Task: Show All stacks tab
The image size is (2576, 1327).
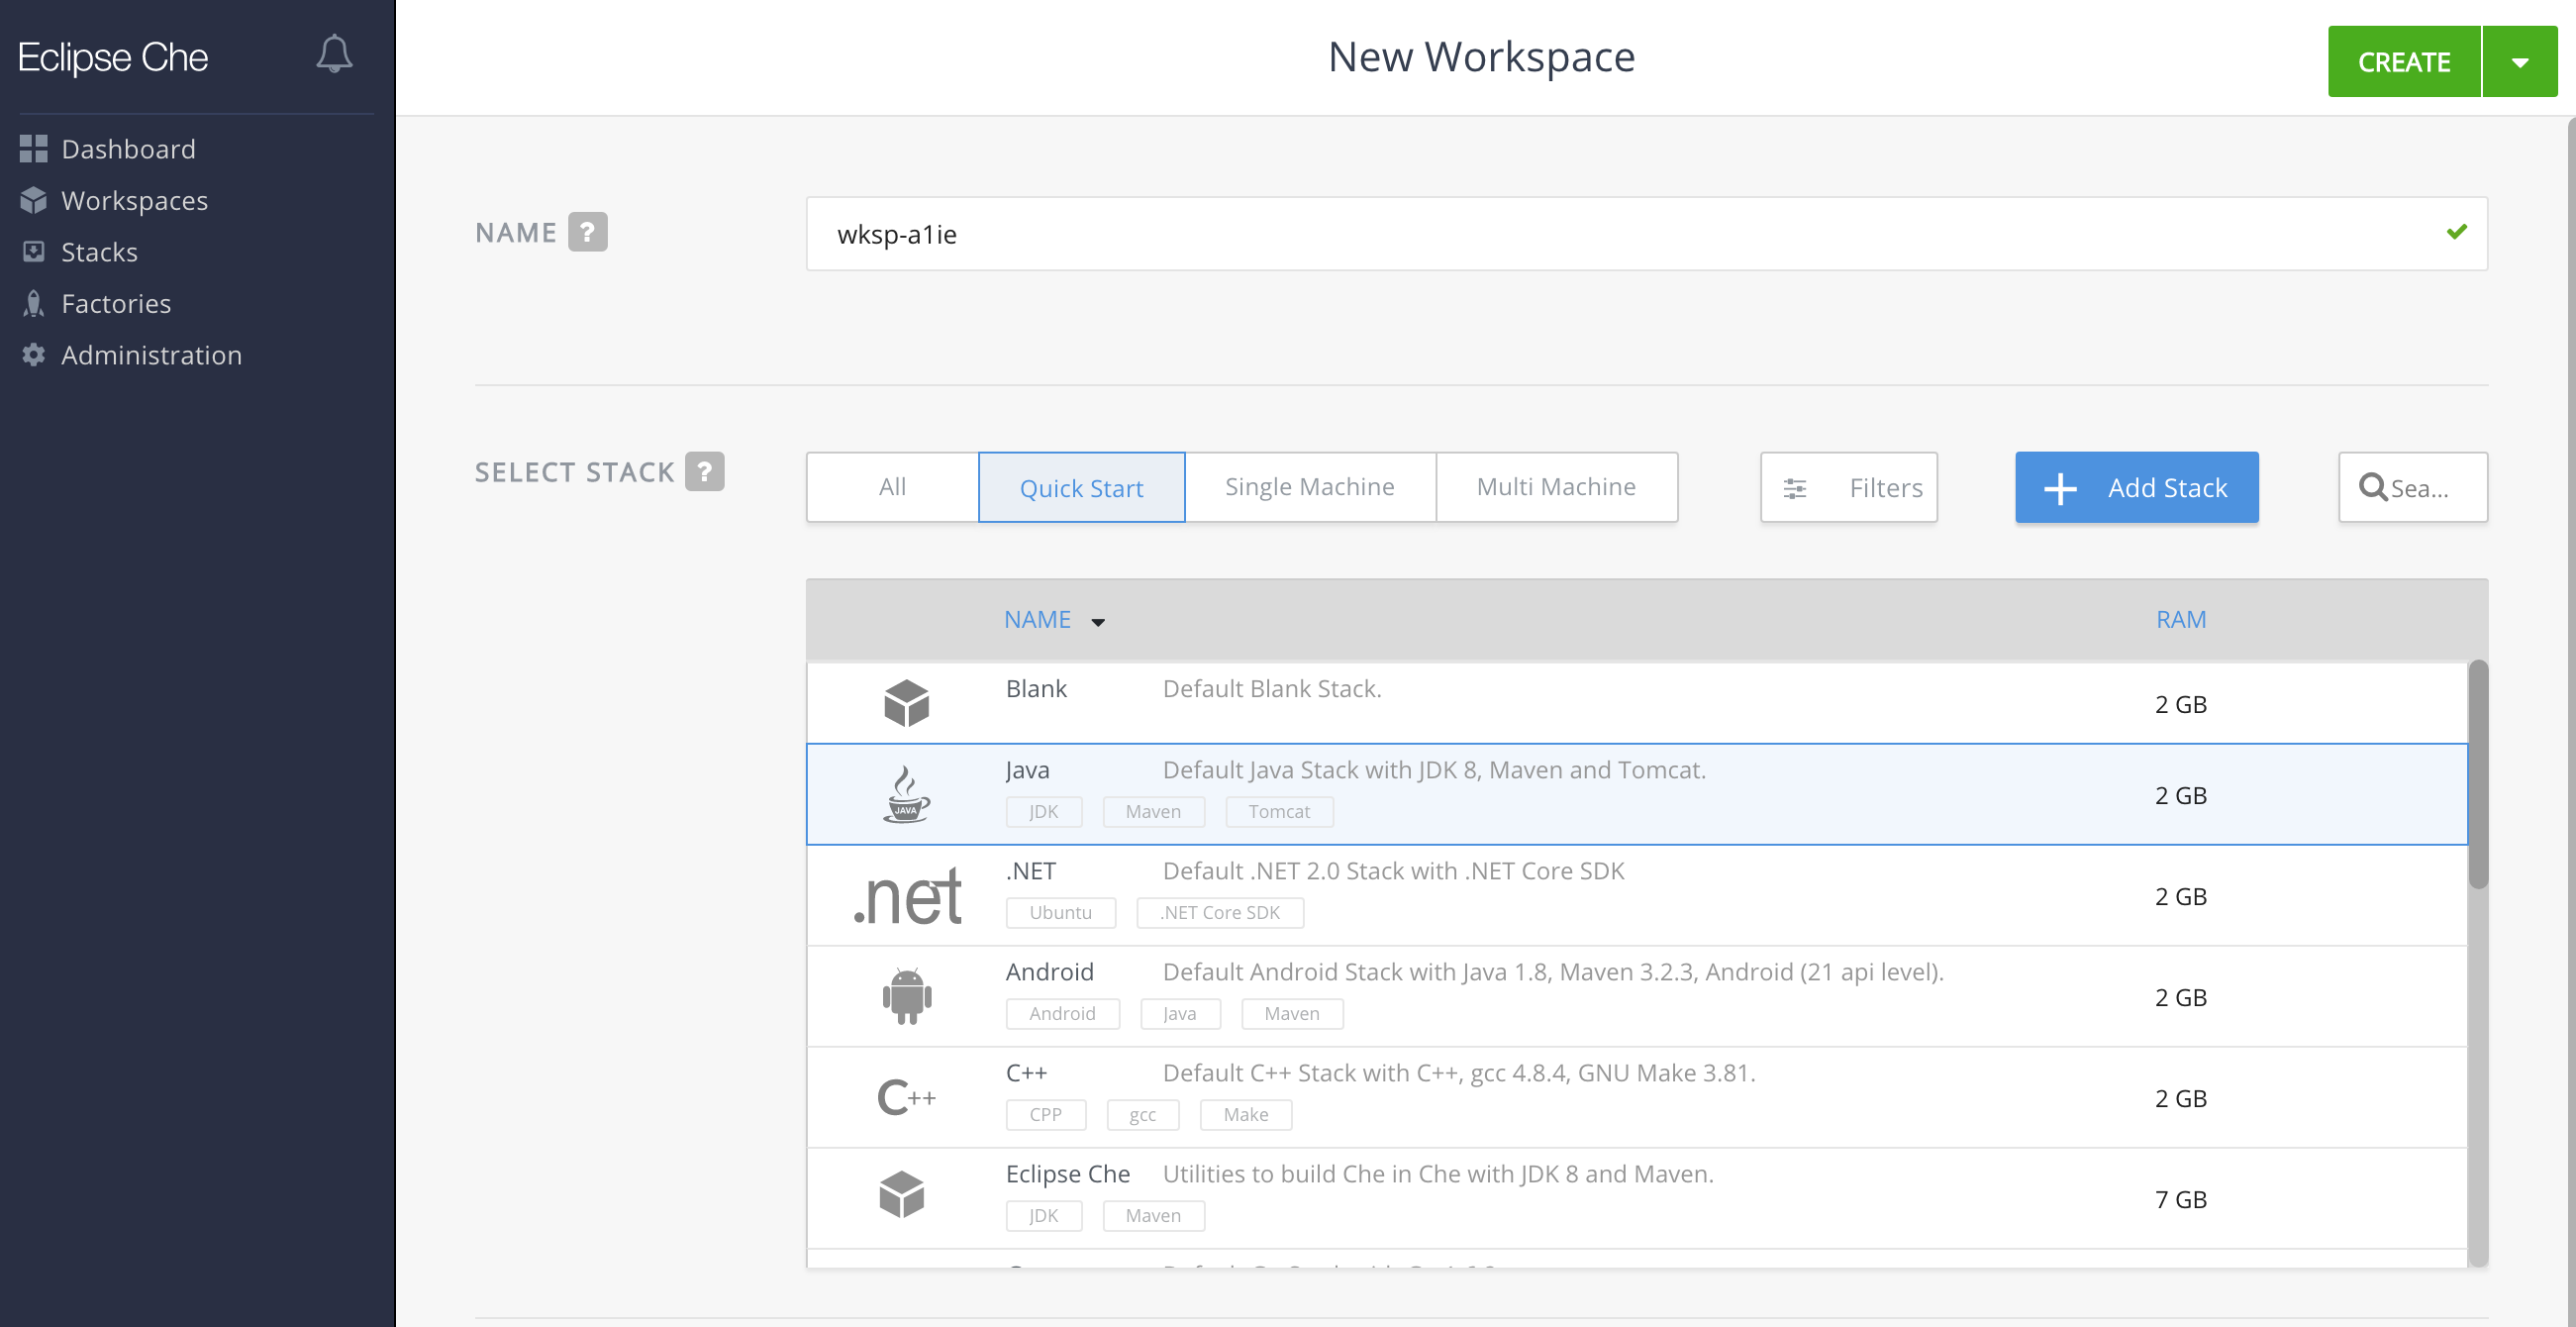Action: (x=892, y=487)
